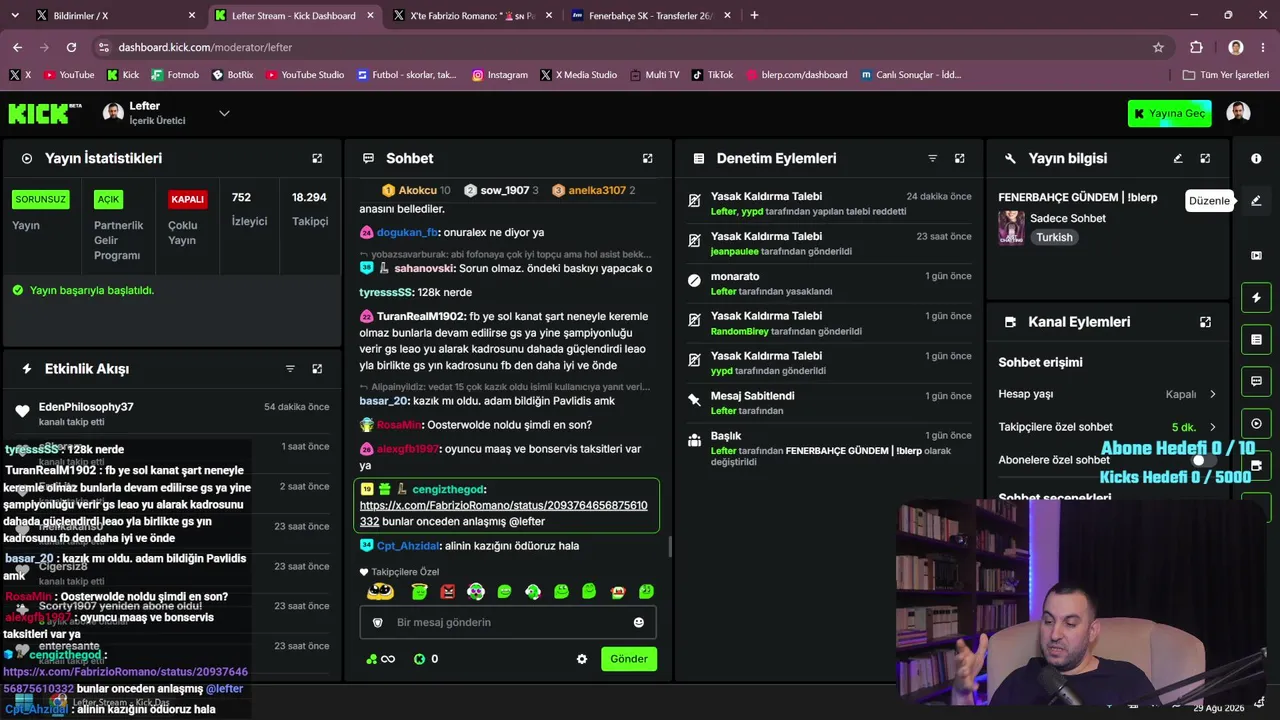Open the Tüm Yer İşaretleri folder

point(1226,75)
